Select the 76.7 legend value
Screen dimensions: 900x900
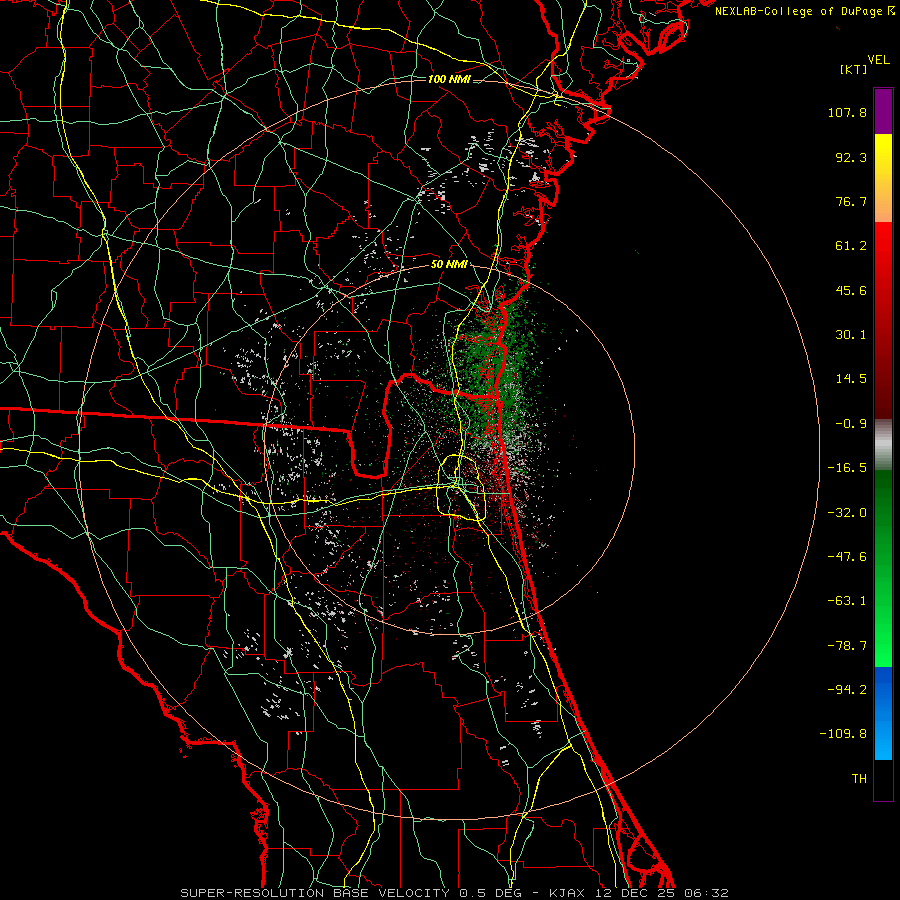[x=851, y=201]
